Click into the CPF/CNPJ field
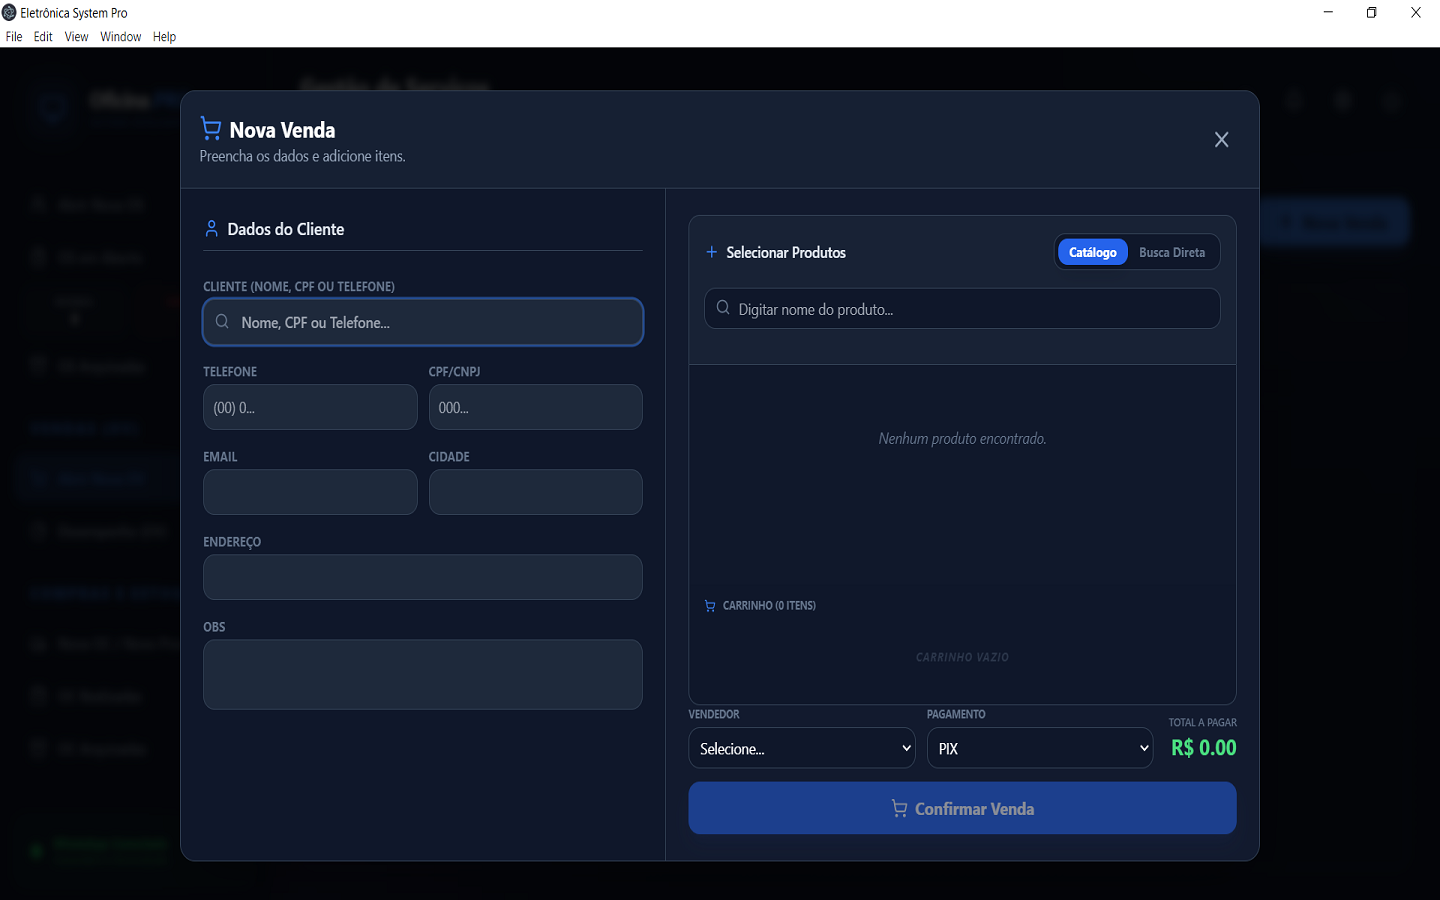 pyautogui.click(x=536, y=407)
